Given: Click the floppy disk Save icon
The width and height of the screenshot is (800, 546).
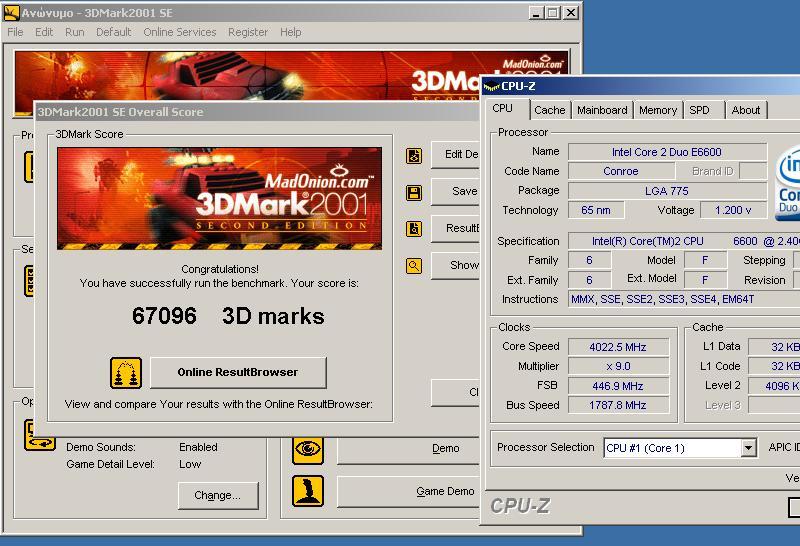Looking at the screenshot, I should (414, 193).
